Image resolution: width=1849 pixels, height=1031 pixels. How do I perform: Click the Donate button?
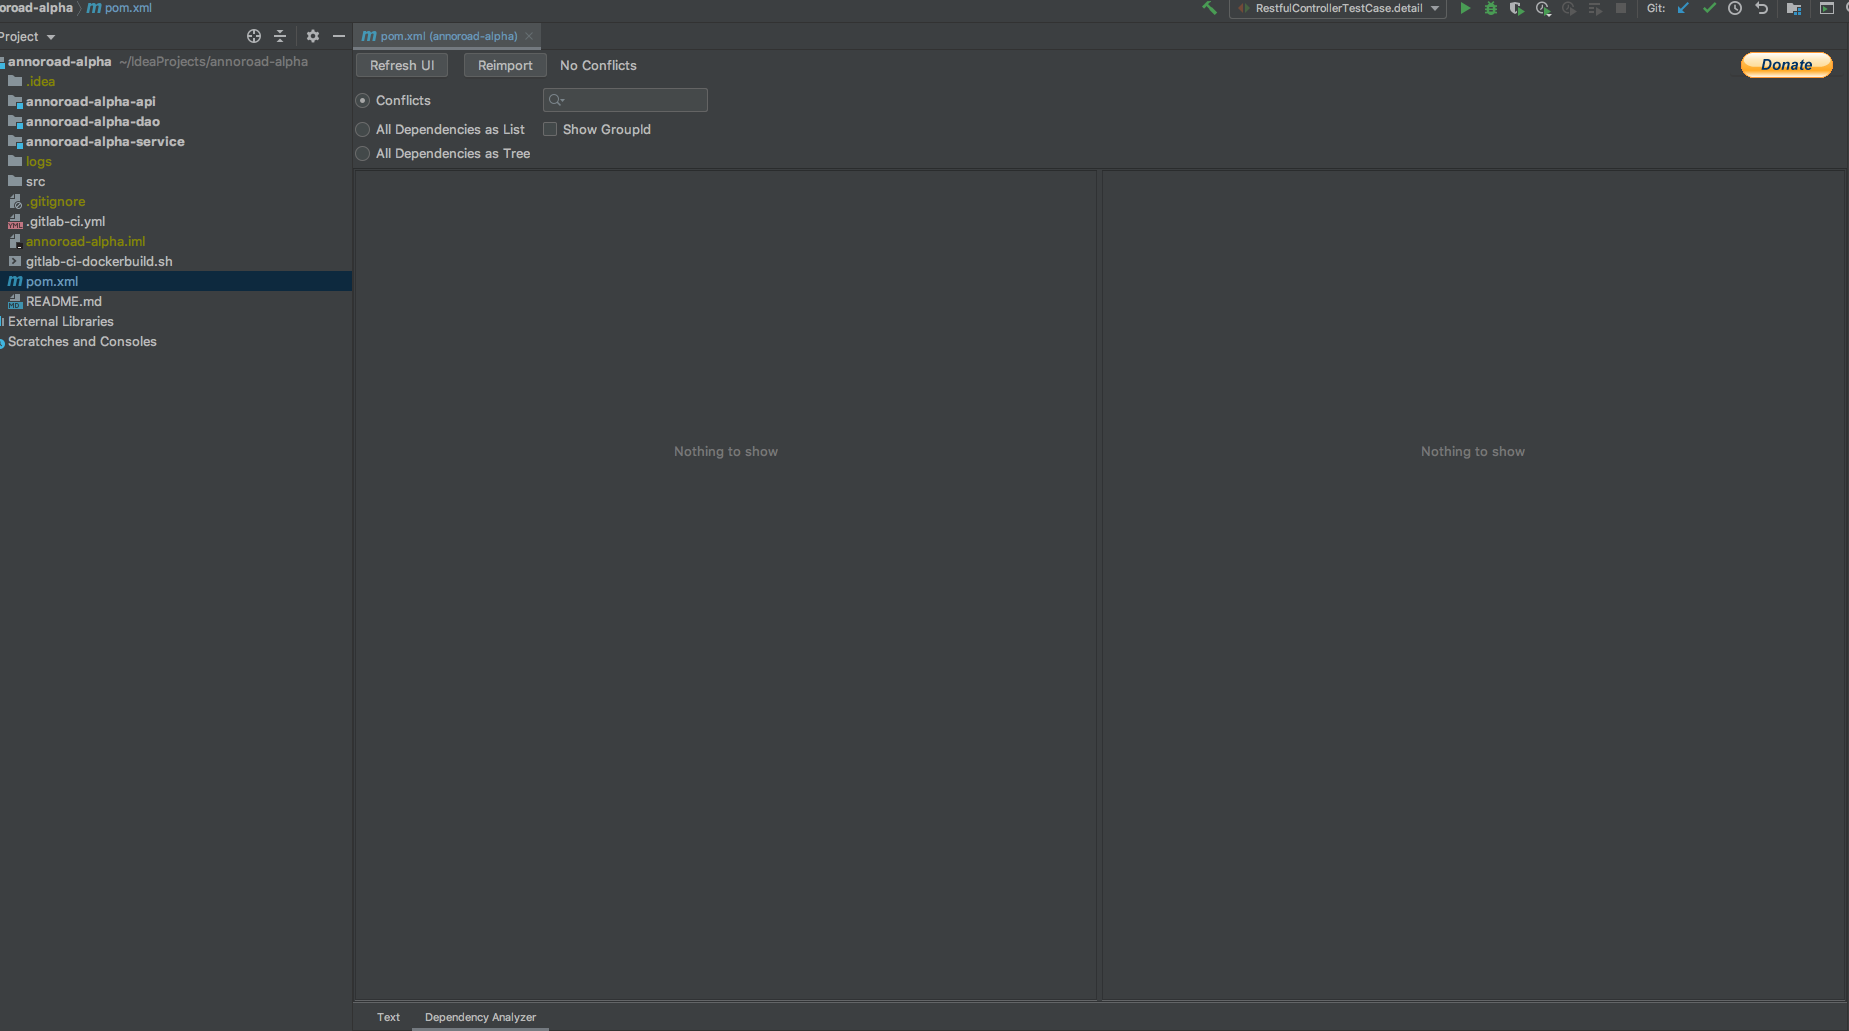(1786, 65)
